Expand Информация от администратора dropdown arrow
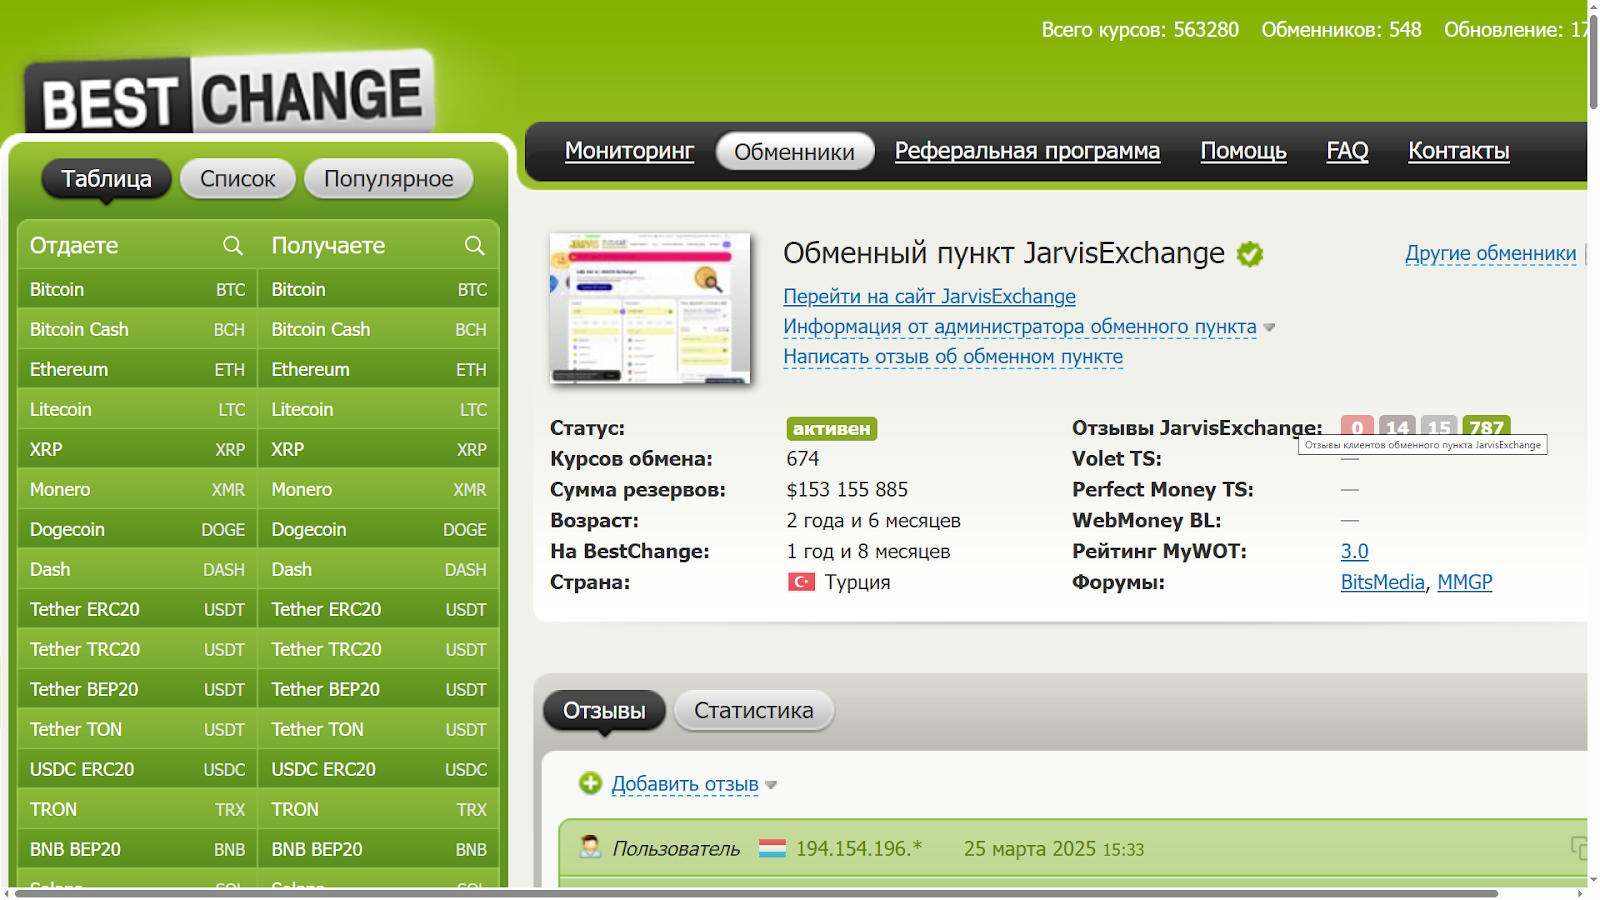Image resolution: width=1600 pixels, height=900 pixels. point(1269,328)
